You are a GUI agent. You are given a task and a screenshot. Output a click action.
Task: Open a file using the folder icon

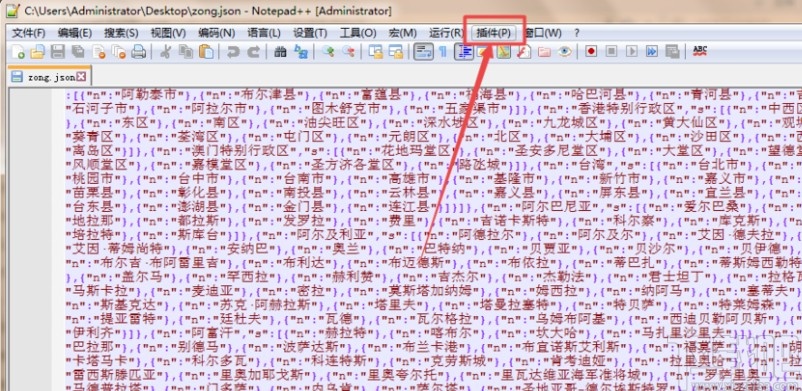pos(37,52)
